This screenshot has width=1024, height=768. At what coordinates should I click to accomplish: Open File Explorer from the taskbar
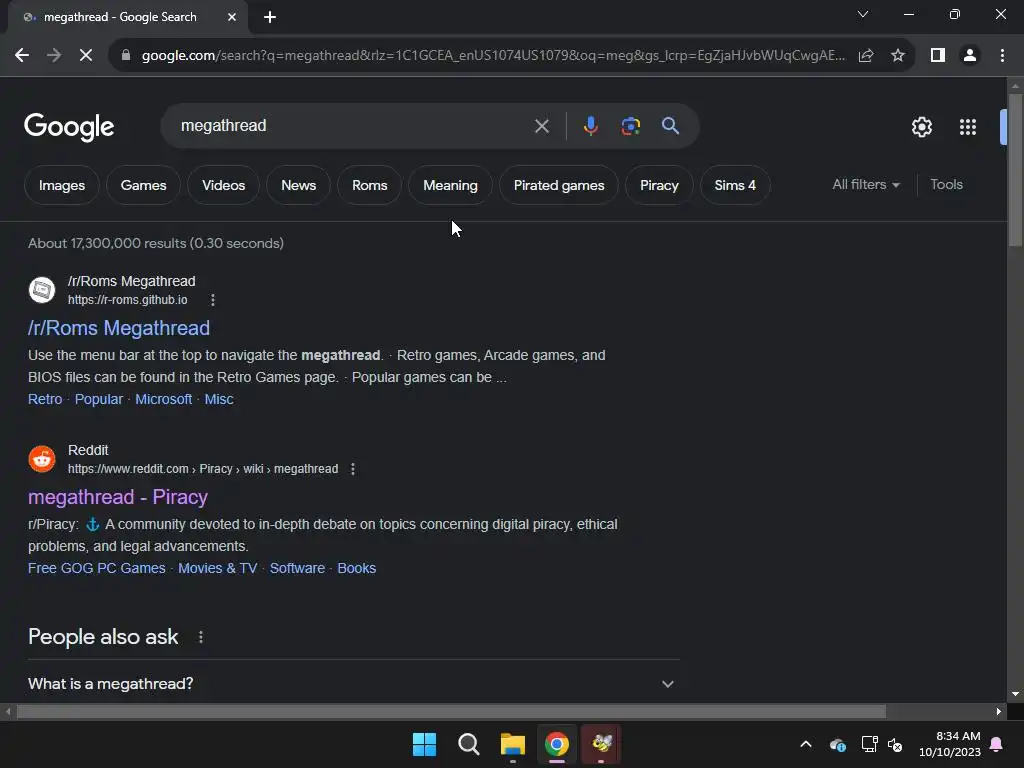coord(513,744)
